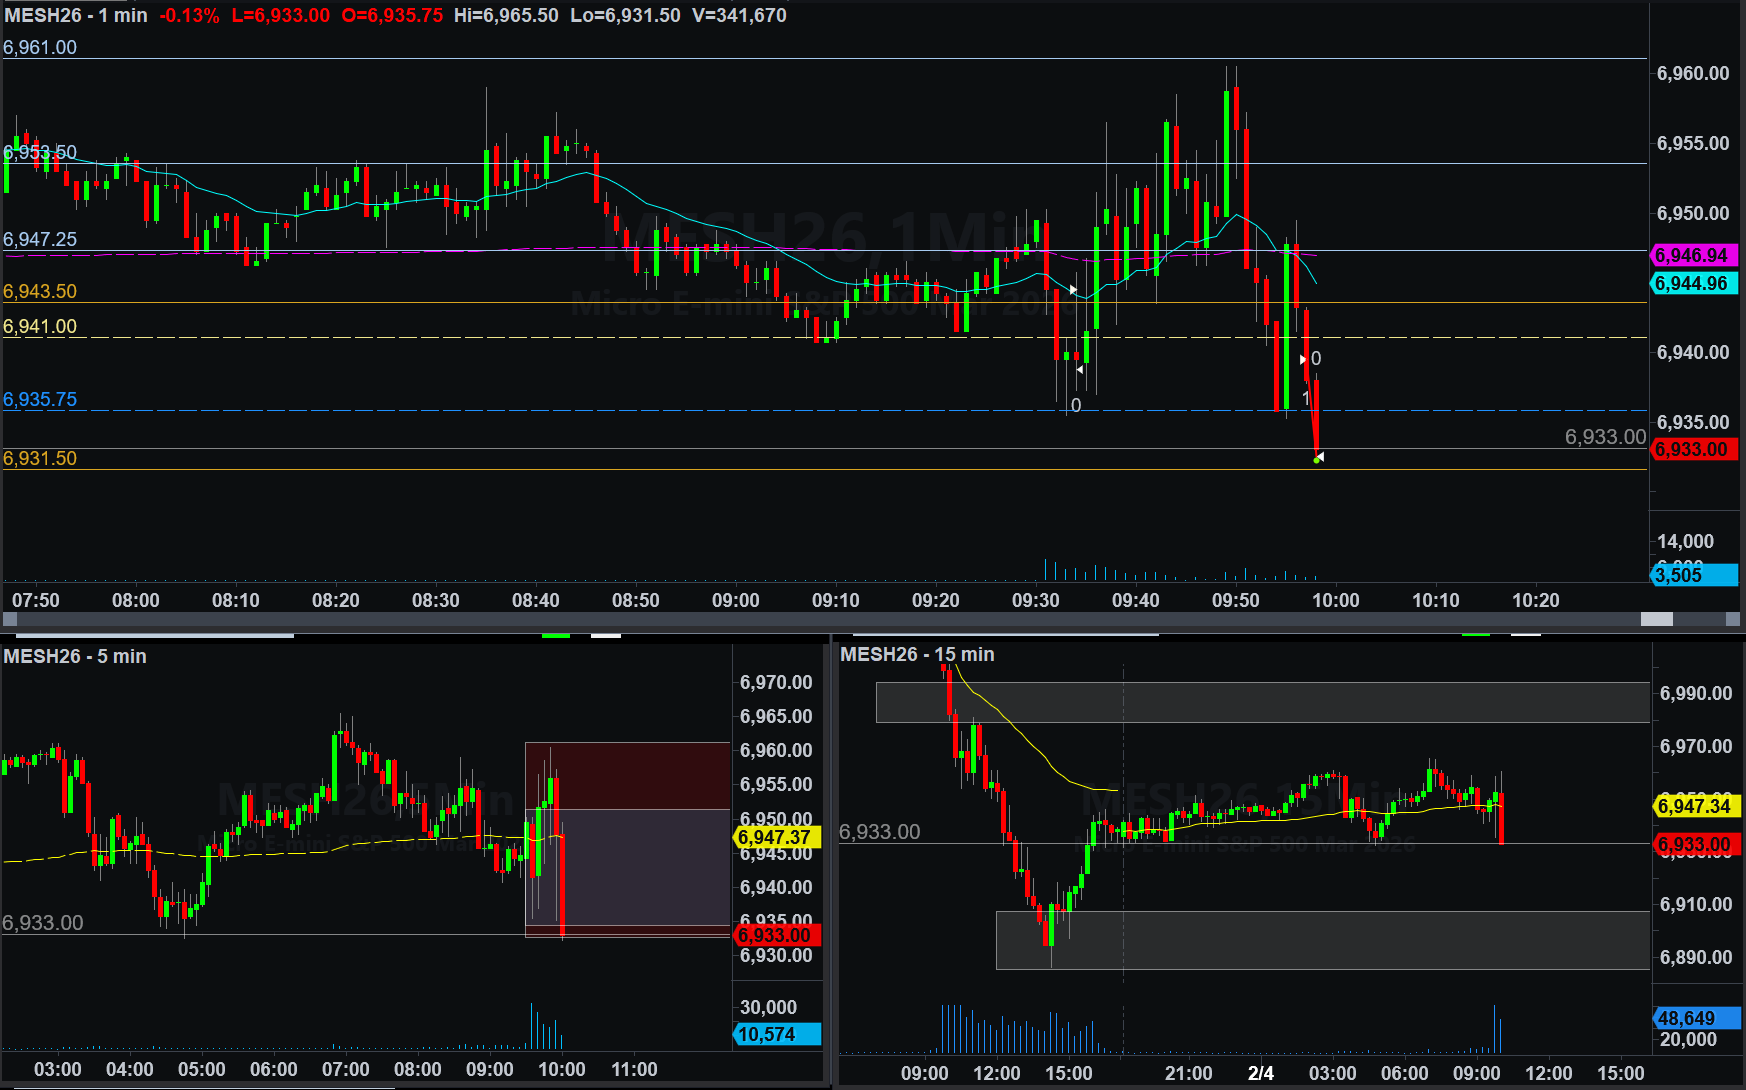Click the white fill arrow labeled 0 near 09:57
The width and height of the screenshot is (1746, 1090).
coord(1304,359)
